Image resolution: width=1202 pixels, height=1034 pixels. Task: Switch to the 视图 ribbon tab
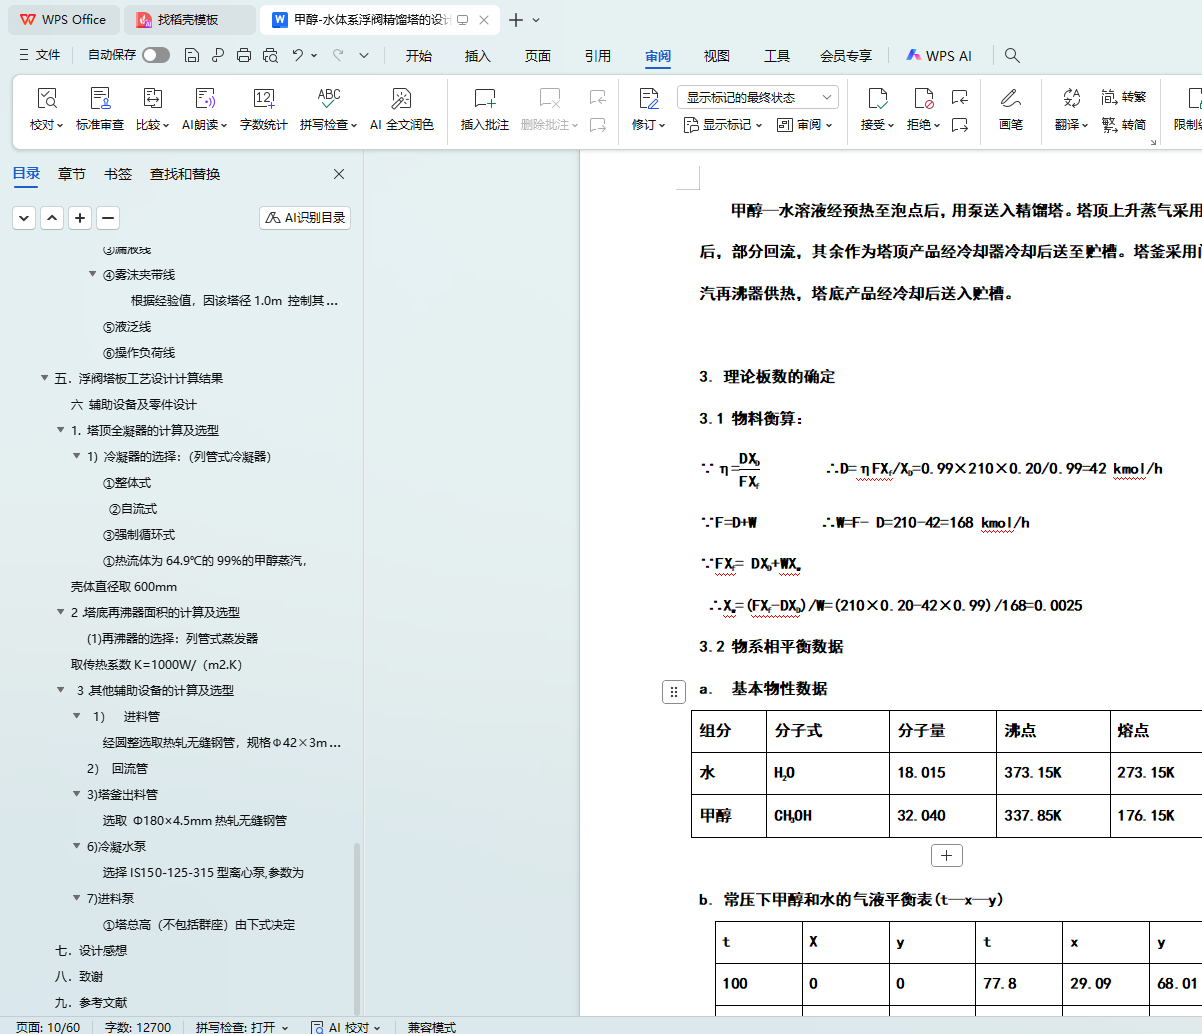pos(717,56)
